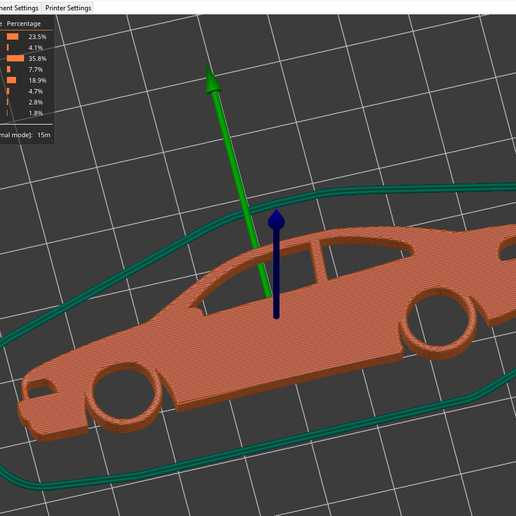Select the 1.8% legend row value
Image resolution: width=516 pixels, height=516 pixels.
pos(36,113)
